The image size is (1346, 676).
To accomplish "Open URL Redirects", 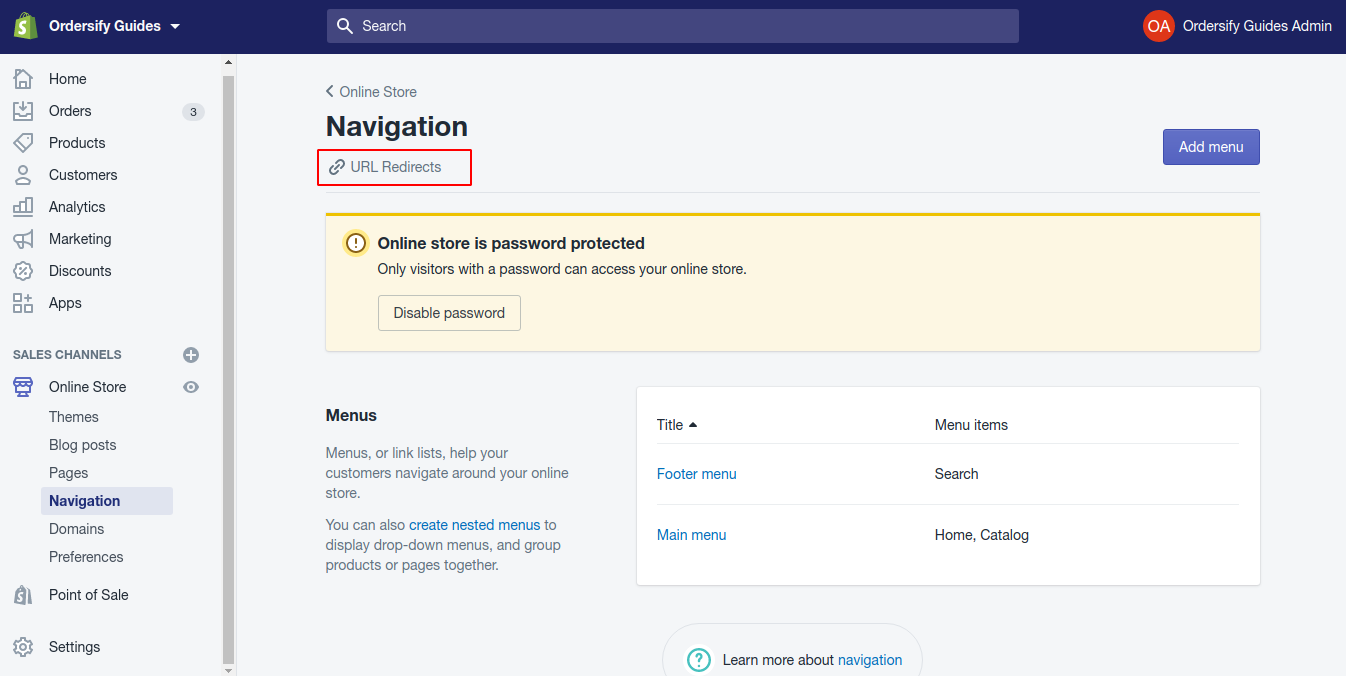I will 395,167.
